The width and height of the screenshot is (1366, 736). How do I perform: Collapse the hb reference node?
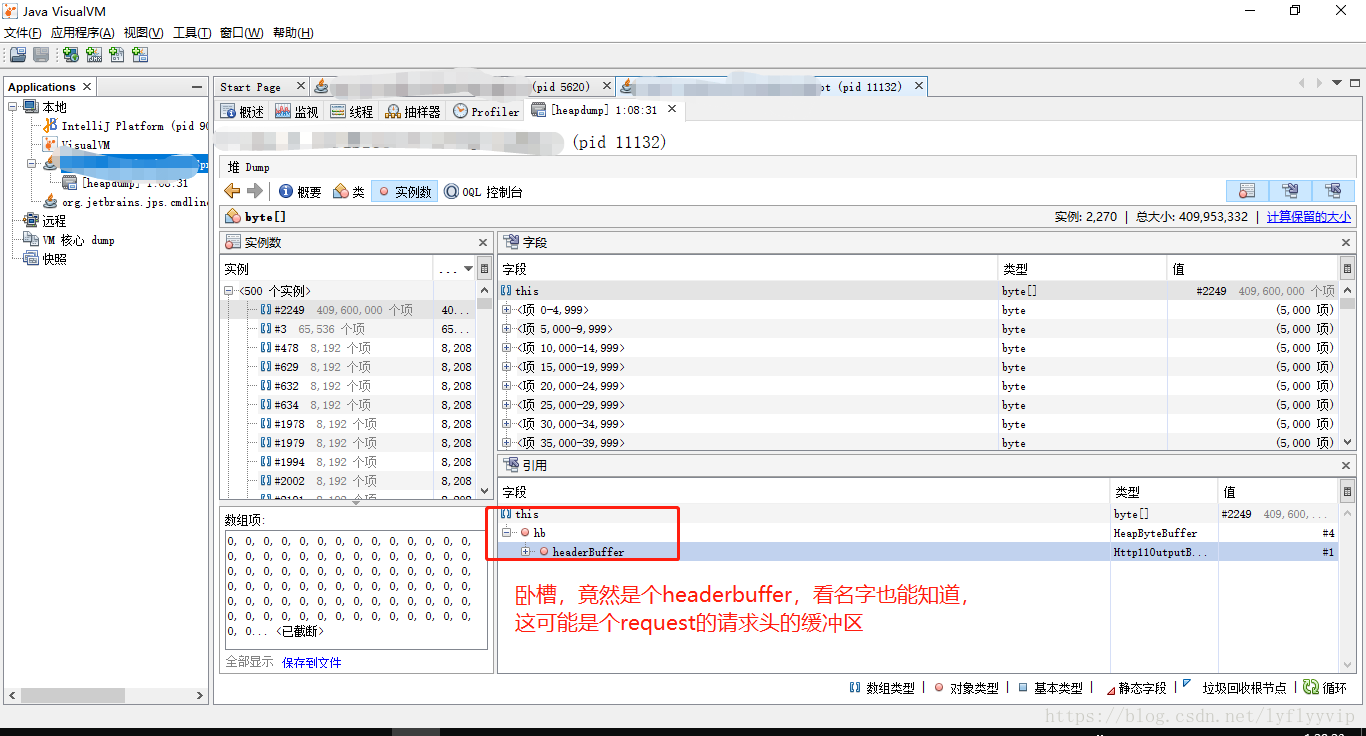pyautogui.click(x=507, y=533)
